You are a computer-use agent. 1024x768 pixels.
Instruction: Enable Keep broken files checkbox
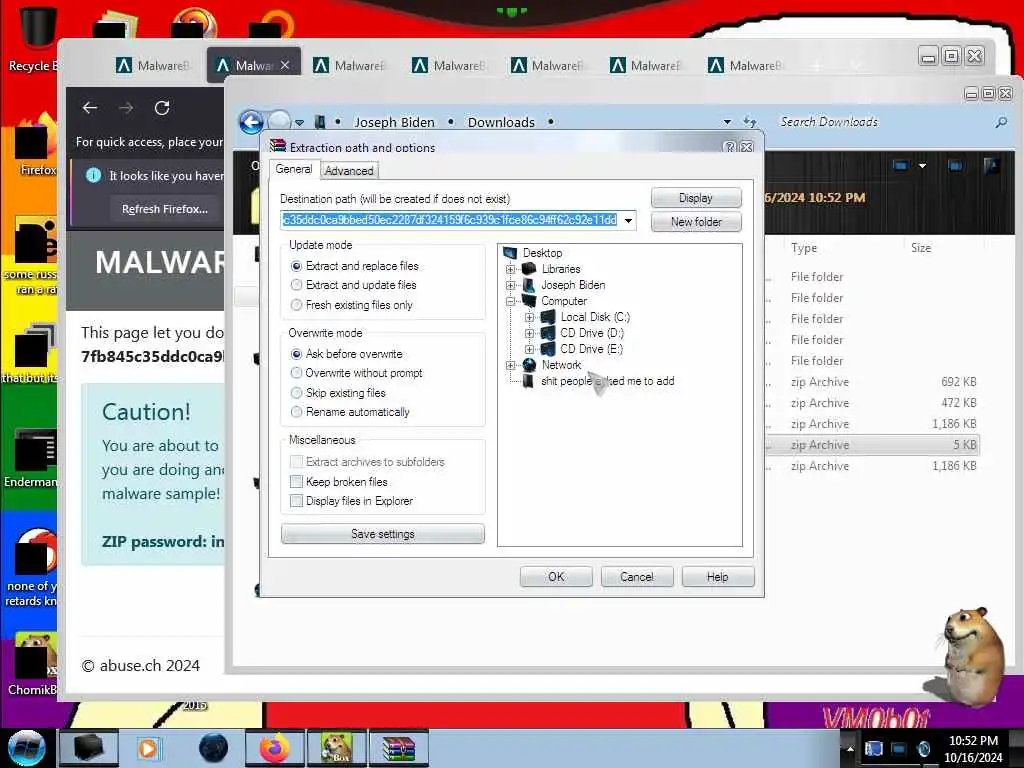coord(296,481)
